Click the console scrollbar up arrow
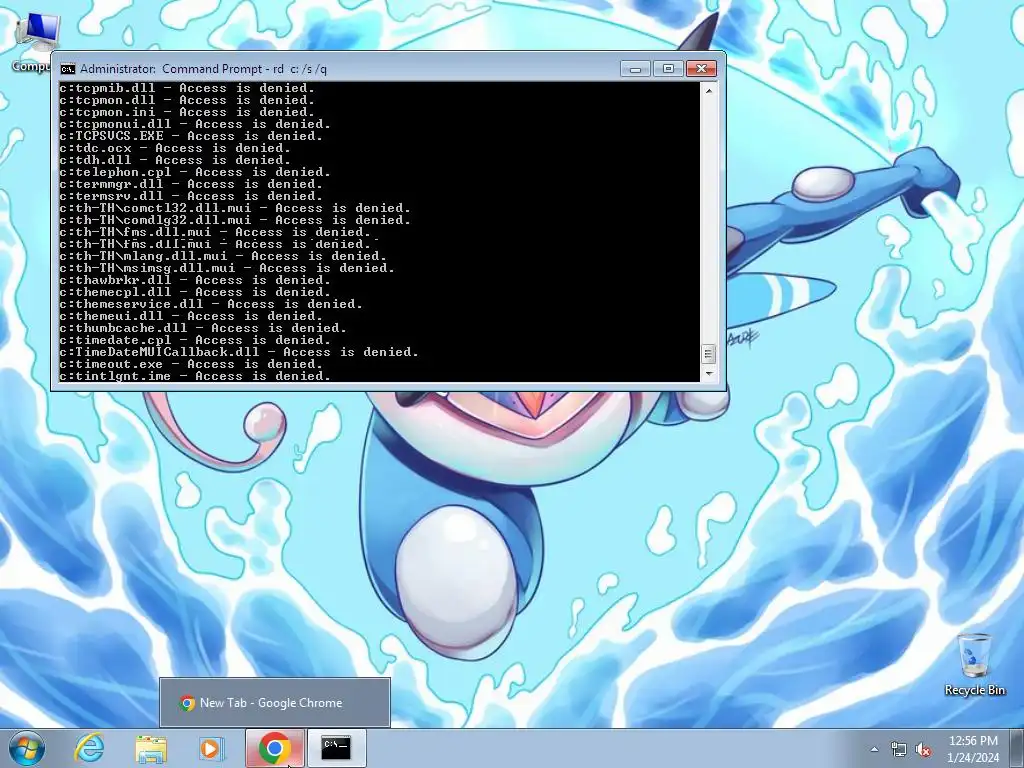Image resolution: width=1024 pixels, height=768 pixels. 709,91
